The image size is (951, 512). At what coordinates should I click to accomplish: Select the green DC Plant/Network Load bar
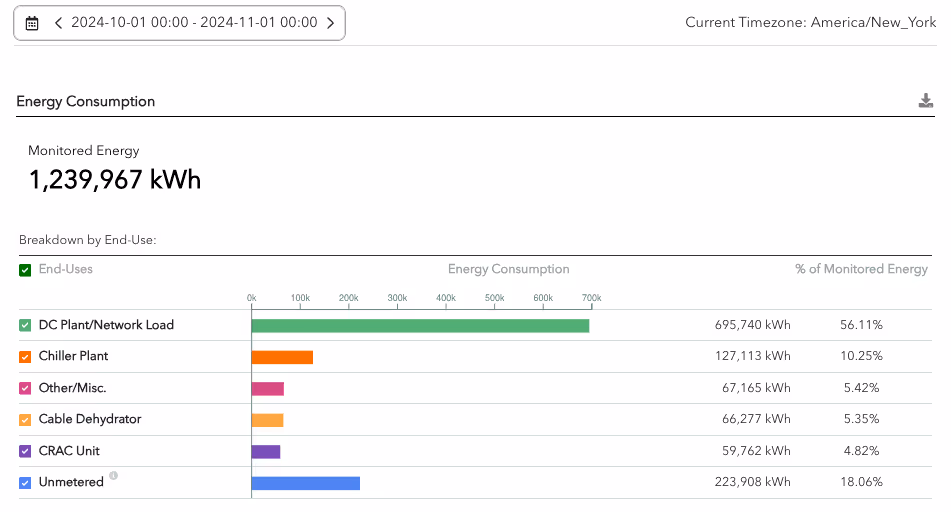pos(420,326)
